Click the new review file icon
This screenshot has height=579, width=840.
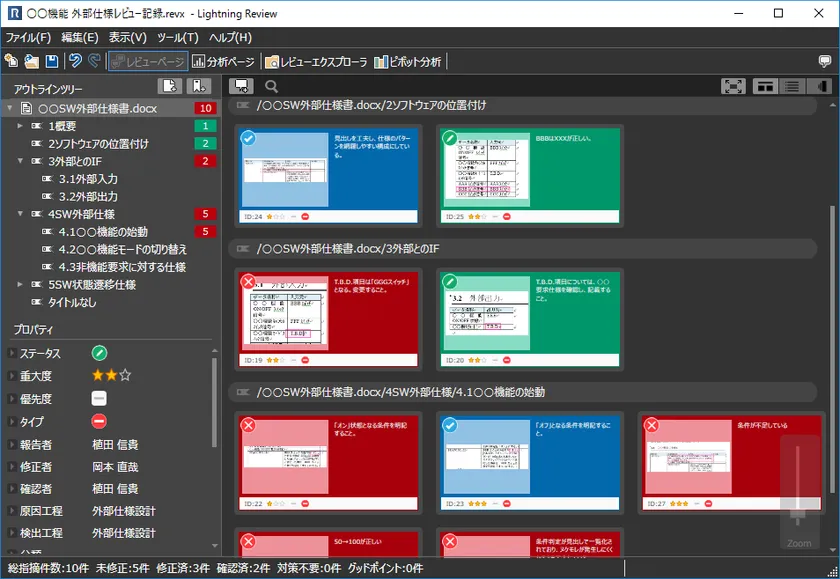coord(11,62)
